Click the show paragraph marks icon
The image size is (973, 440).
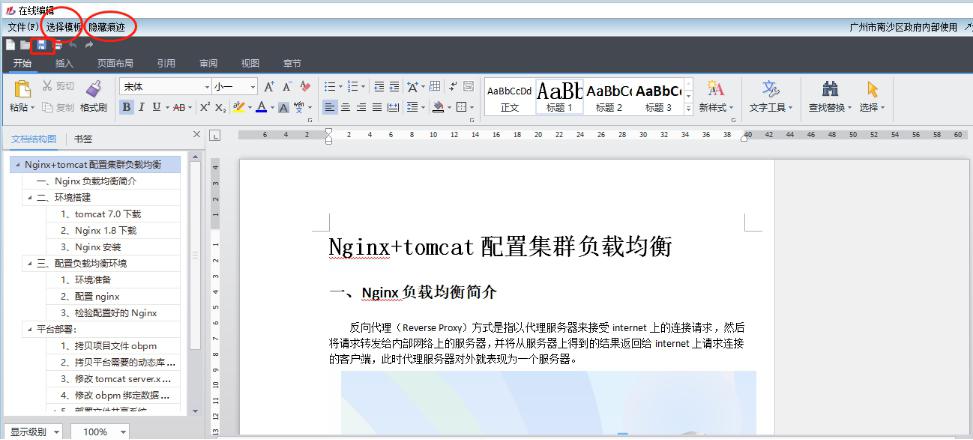(453, 86)
